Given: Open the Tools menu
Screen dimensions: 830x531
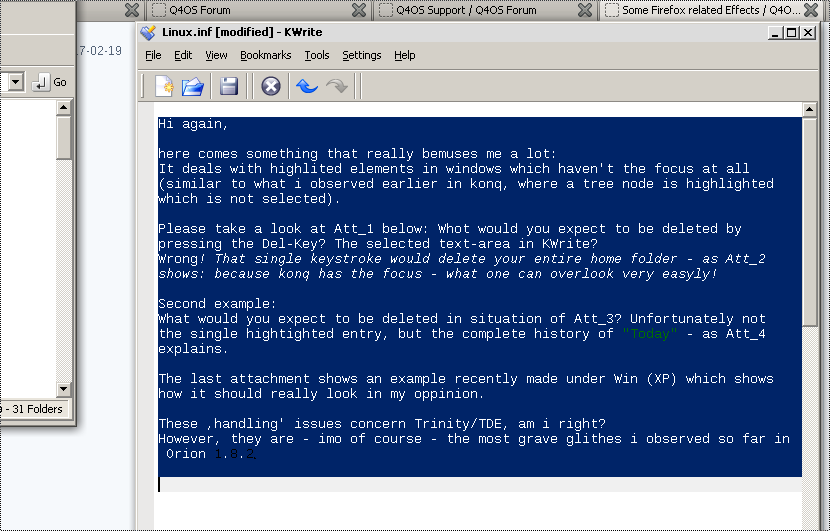Looking at the screenshot, I should pos(317,55).
